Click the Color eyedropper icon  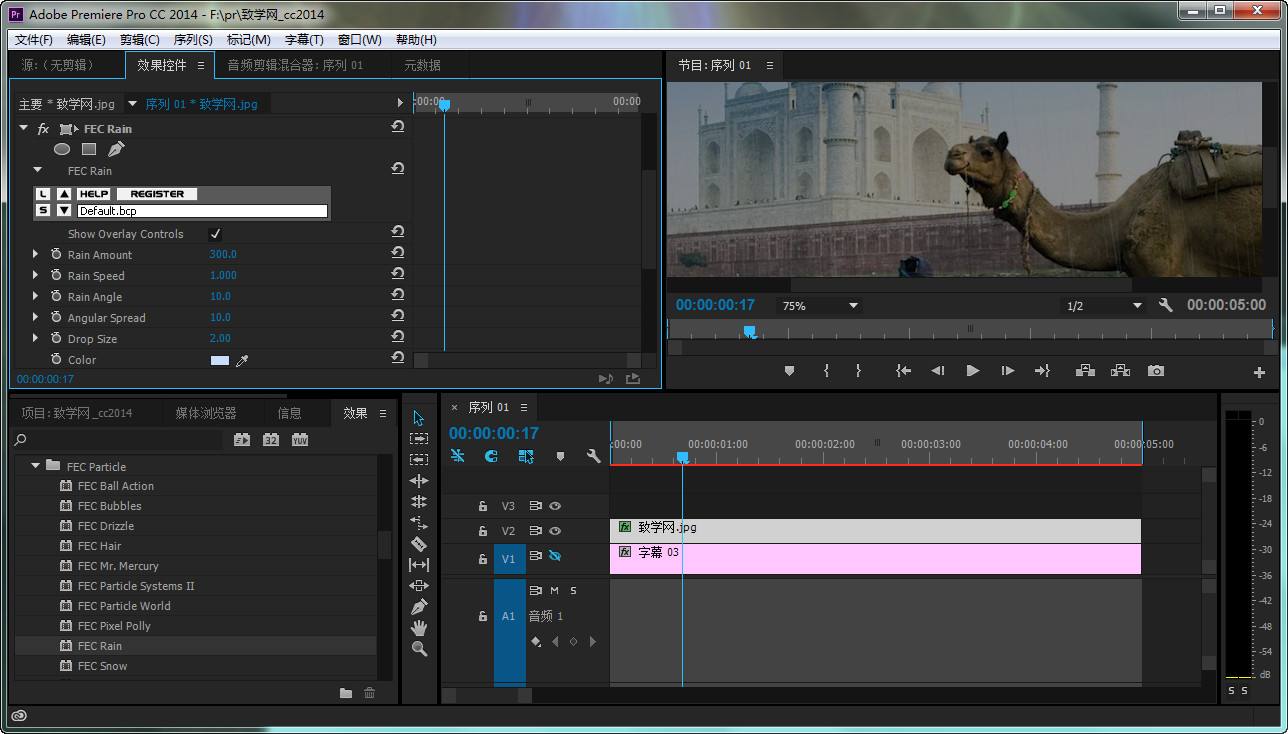pyautogui.click(x=242, y=360)
